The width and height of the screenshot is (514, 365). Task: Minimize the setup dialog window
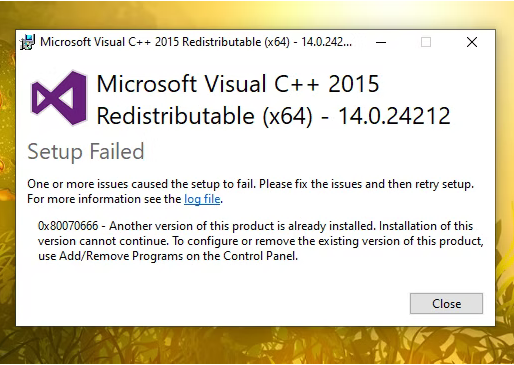(381, 42)
